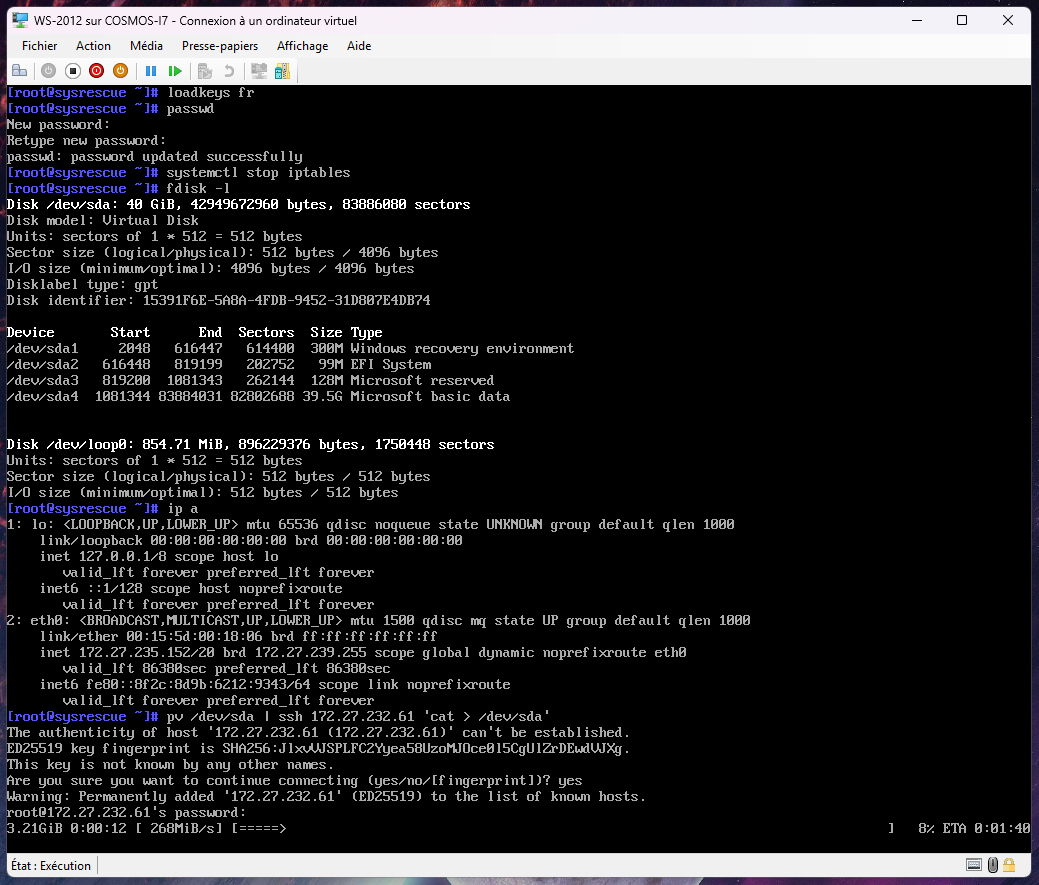Open the Presse-papiers menu
Screen dimensions: 1039x885
point(220,46)
